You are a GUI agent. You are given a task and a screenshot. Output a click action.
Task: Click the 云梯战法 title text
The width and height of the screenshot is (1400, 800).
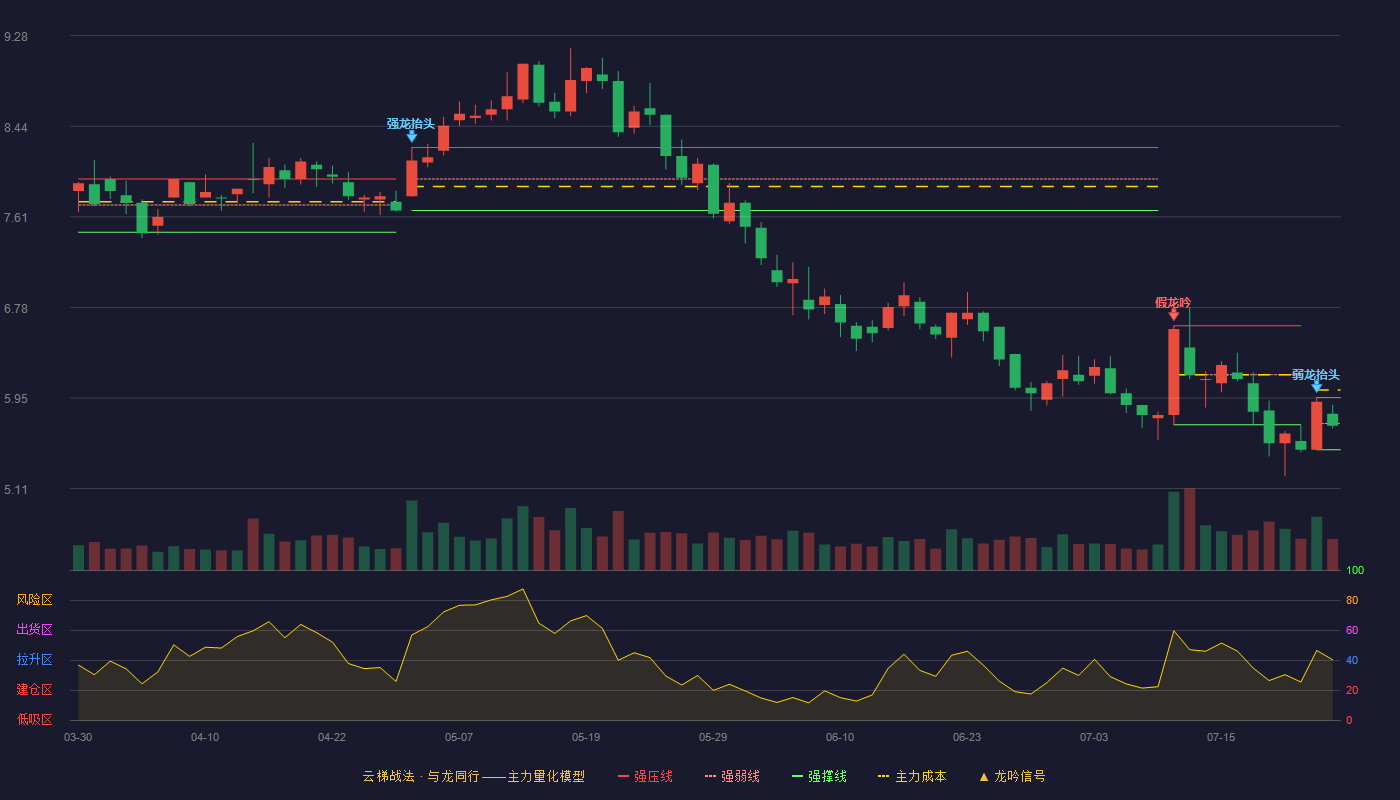[388, 776]
